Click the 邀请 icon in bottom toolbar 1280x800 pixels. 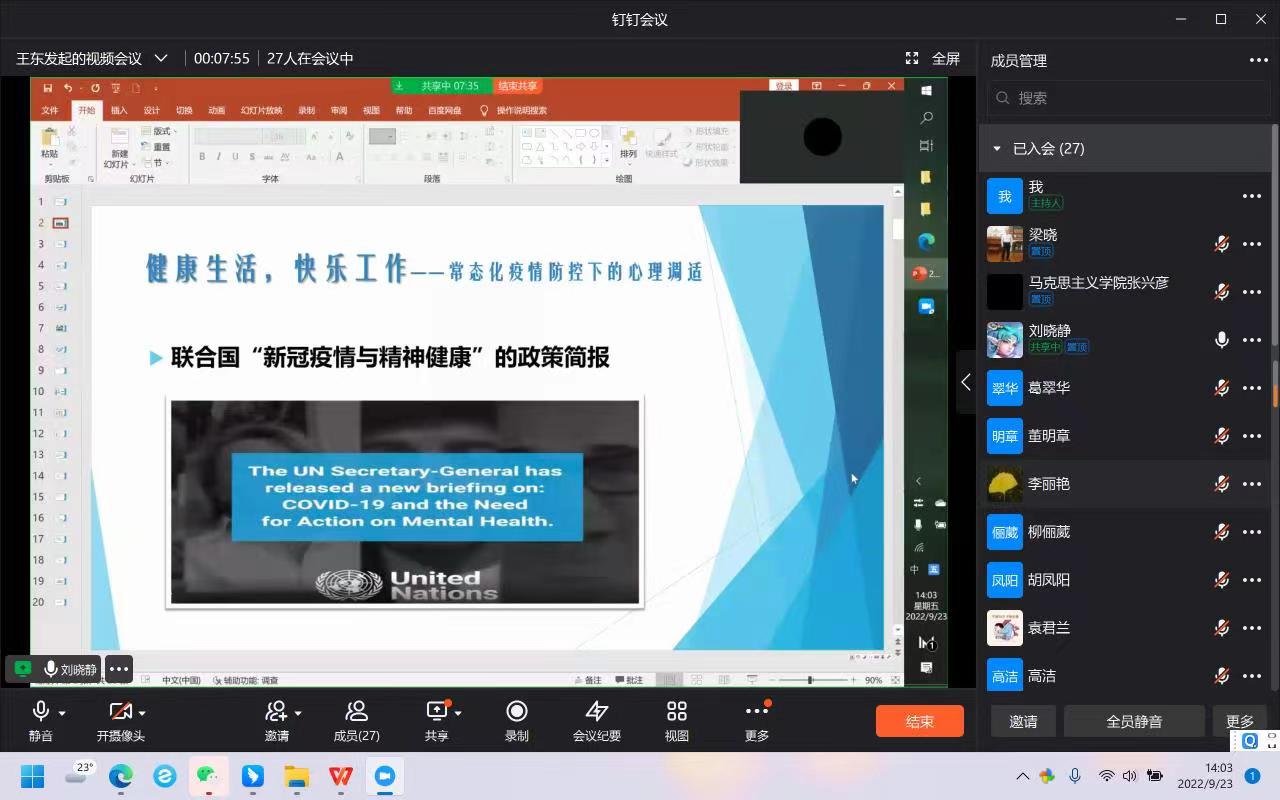pos(276,720)
